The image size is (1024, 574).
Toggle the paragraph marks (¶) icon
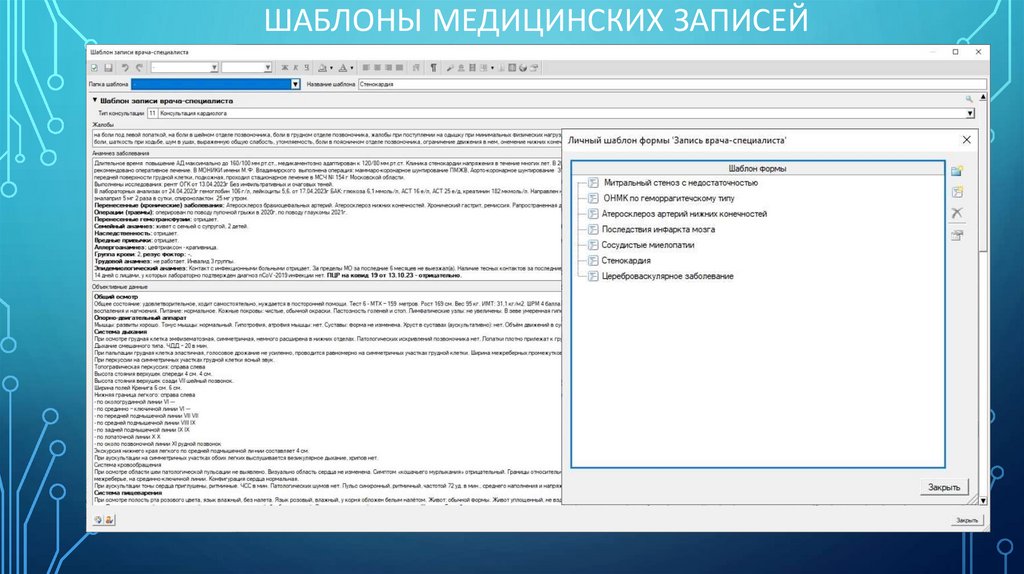(x=433, y=68)
